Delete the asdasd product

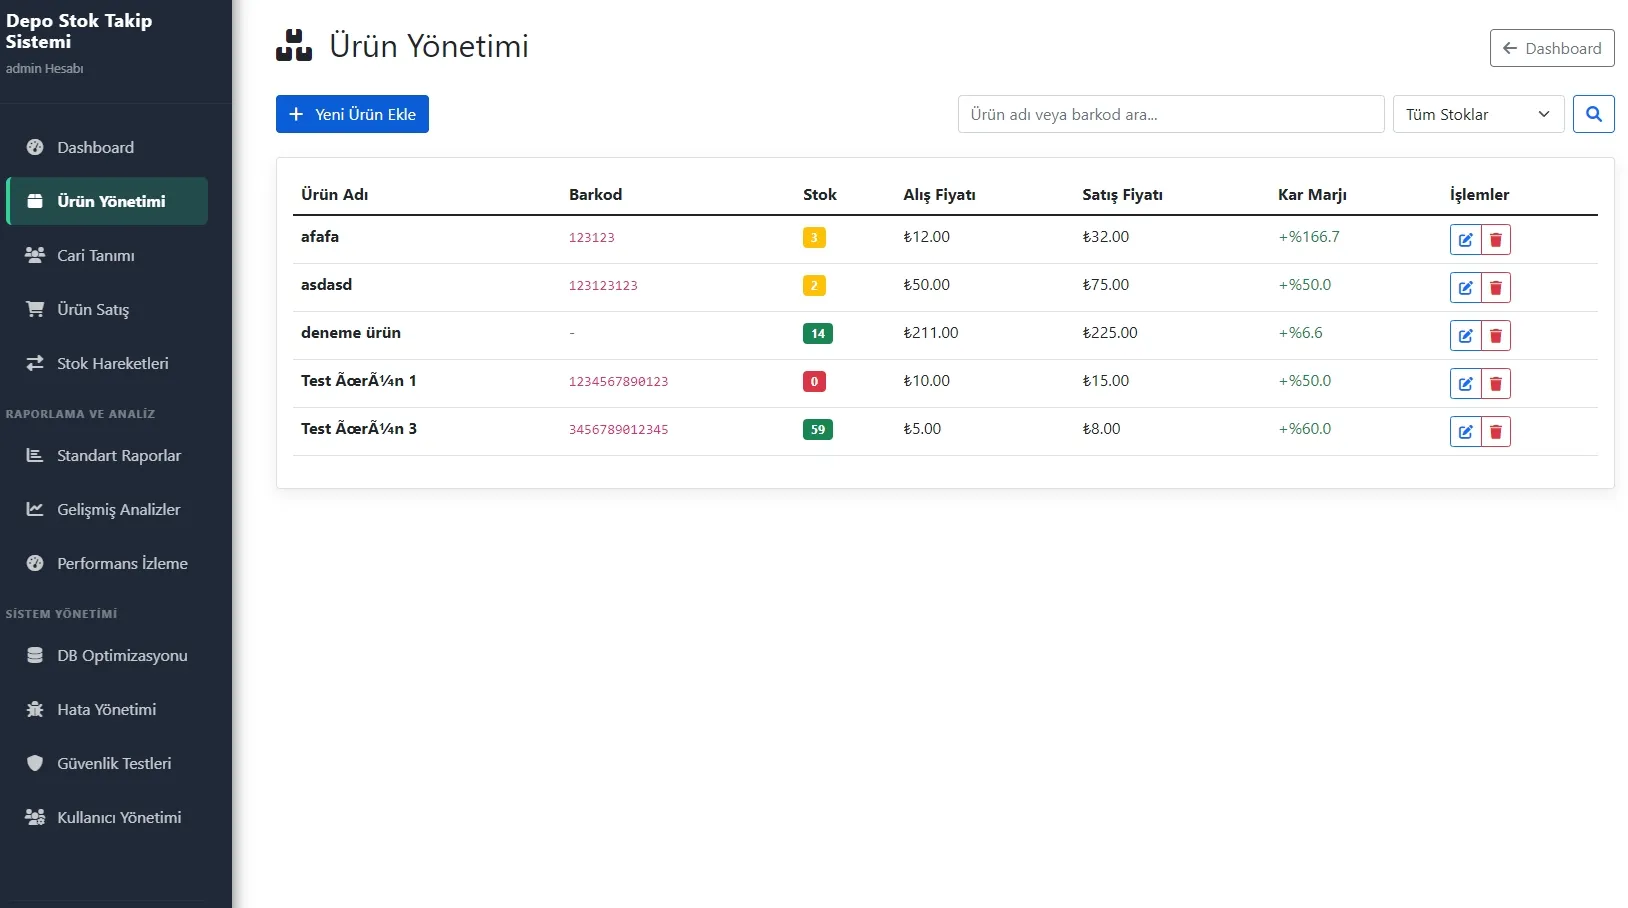click(1496, 288)
